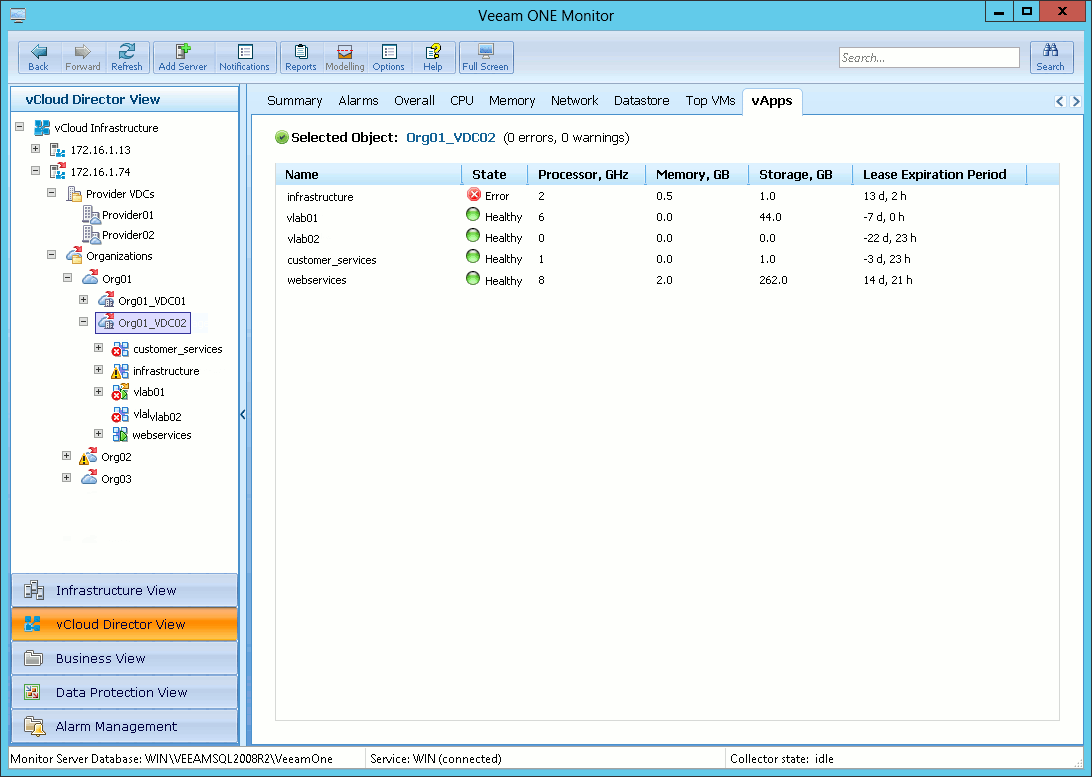The image size is (1092, 777).
Task: Click Healthy status icon for vlab01
Action: 473,215
